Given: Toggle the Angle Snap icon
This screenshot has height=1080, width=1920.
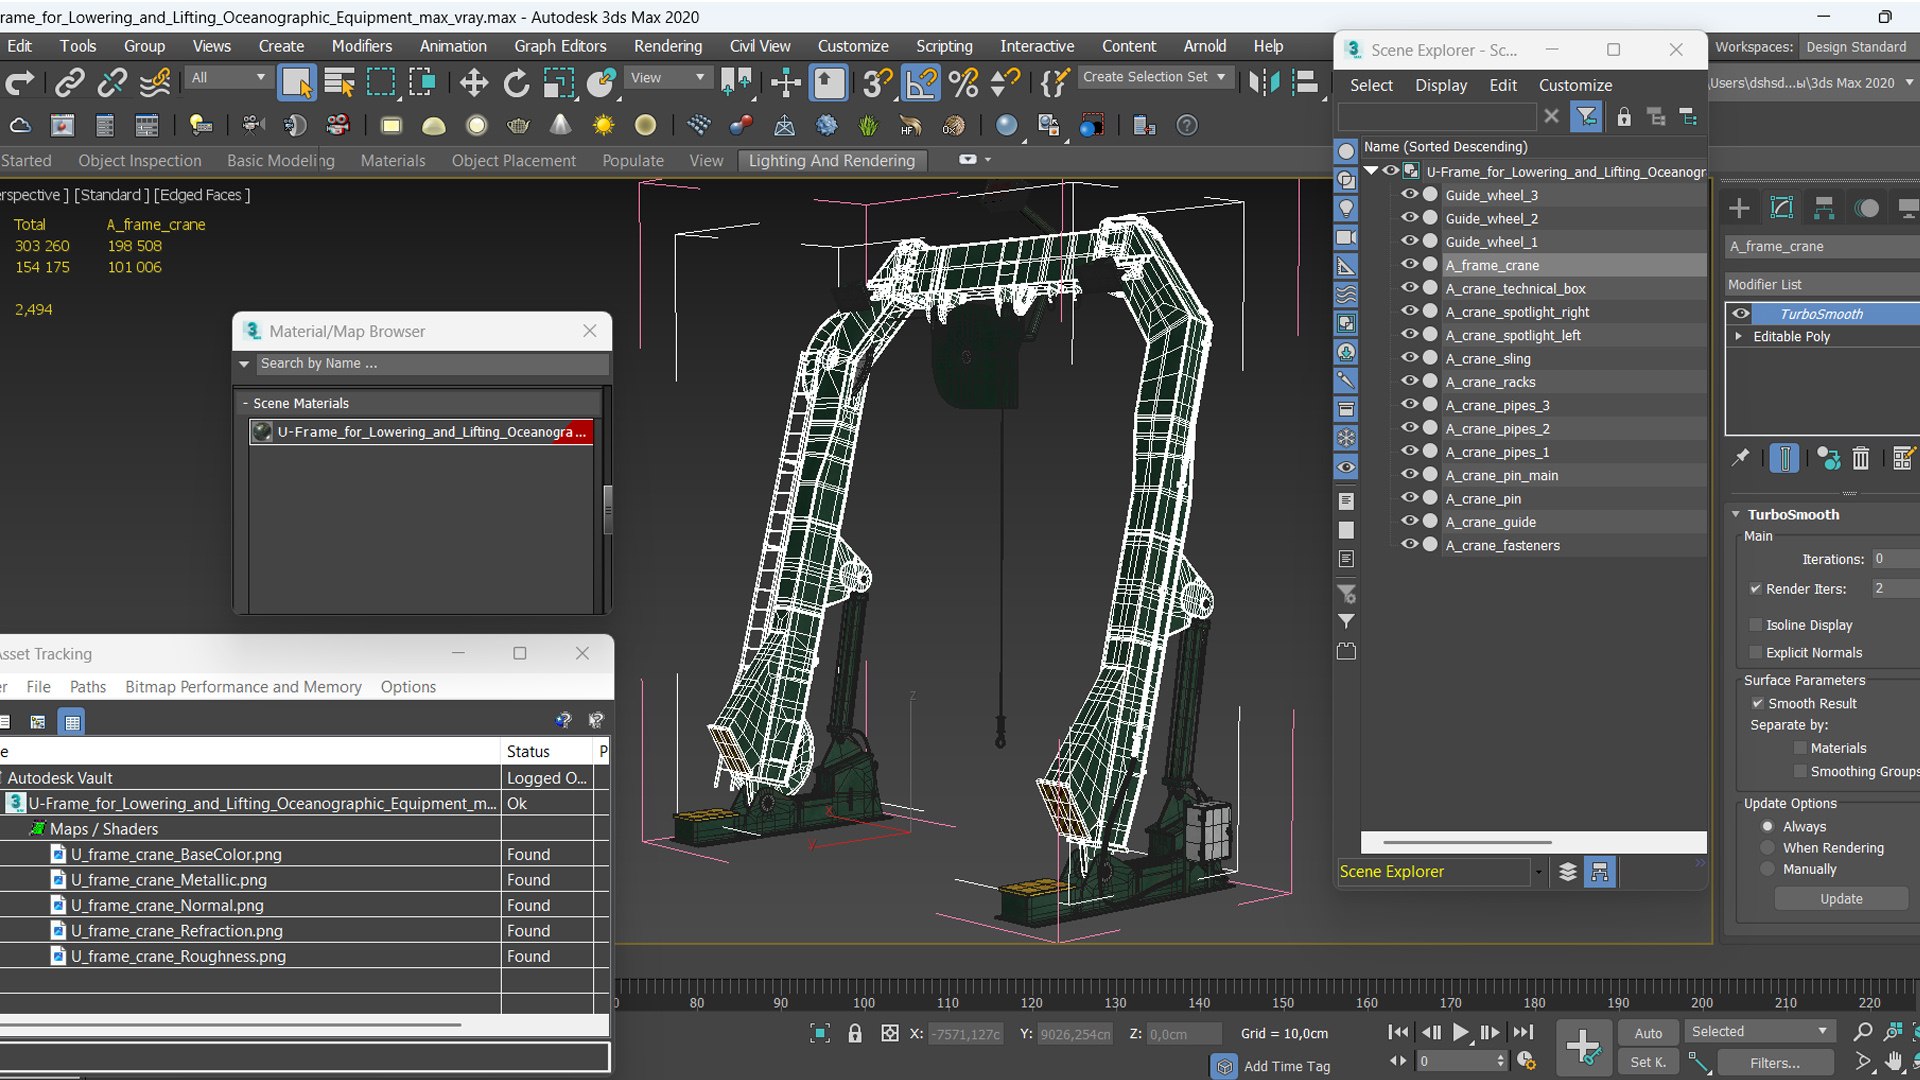Looking at the screenshot, I should [921, 83].
